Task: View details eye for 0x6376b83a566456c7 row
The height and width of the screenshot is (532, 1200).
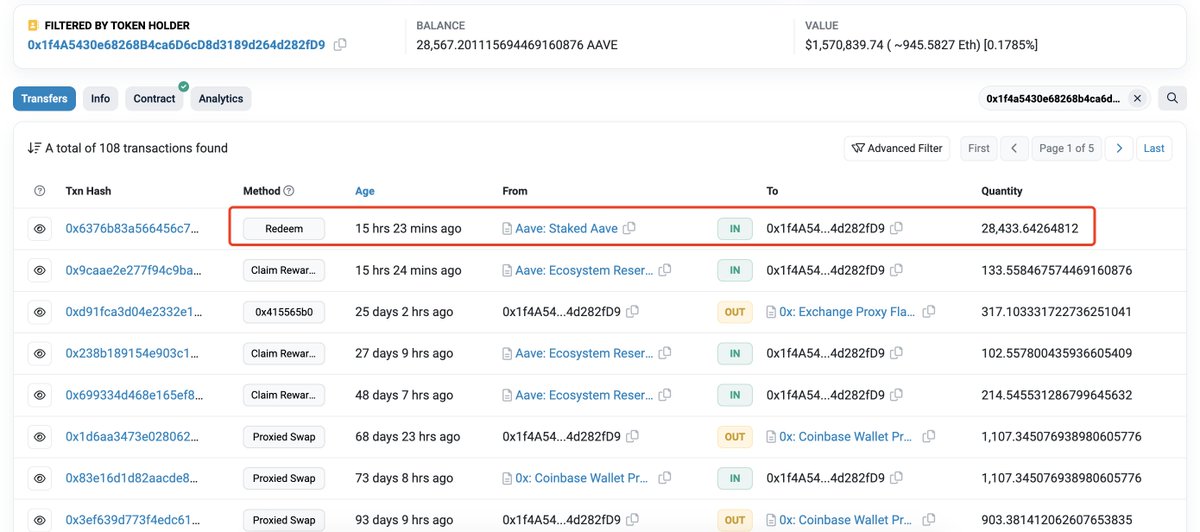Action: click(40, 229)
